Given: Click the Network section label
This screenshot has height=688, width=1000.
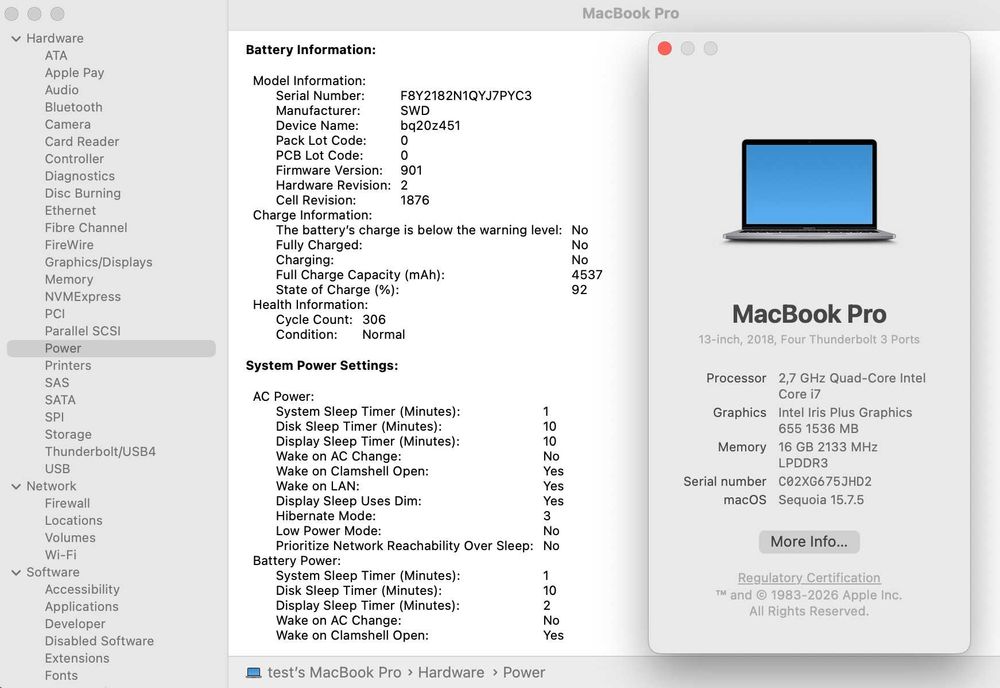Looking at the screenshot, I should pos(51,486).
